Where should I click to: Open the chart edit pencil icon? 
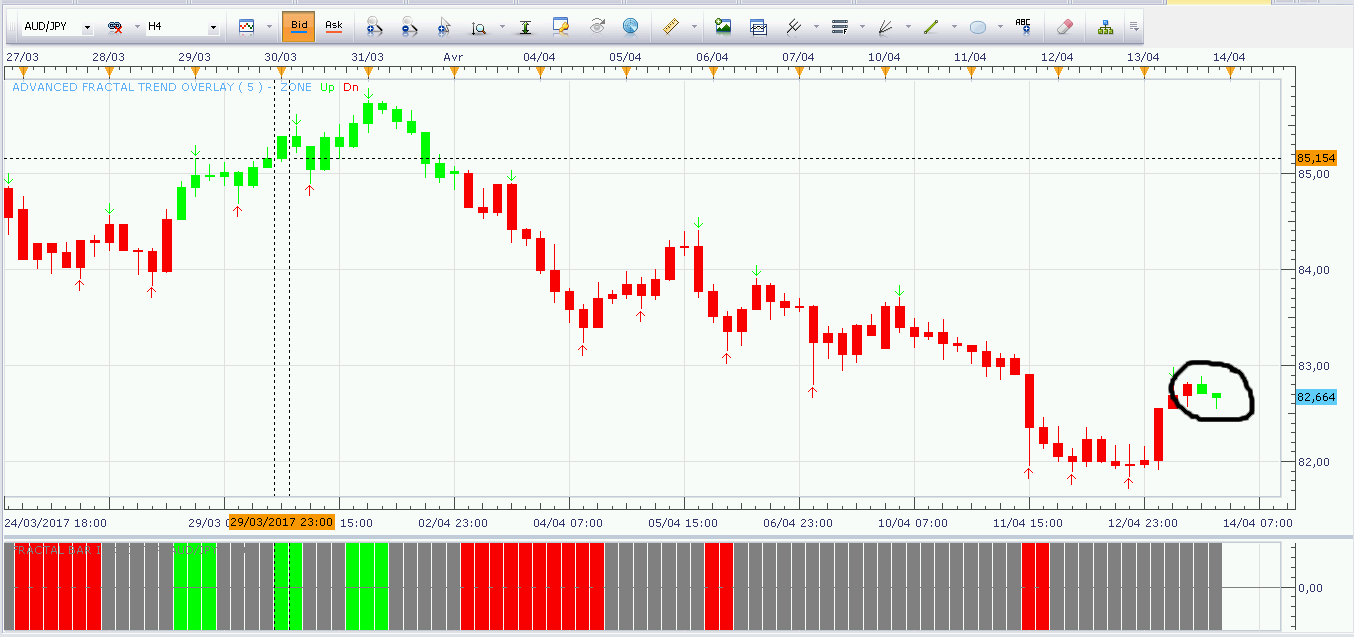click(x=561, y=26)
